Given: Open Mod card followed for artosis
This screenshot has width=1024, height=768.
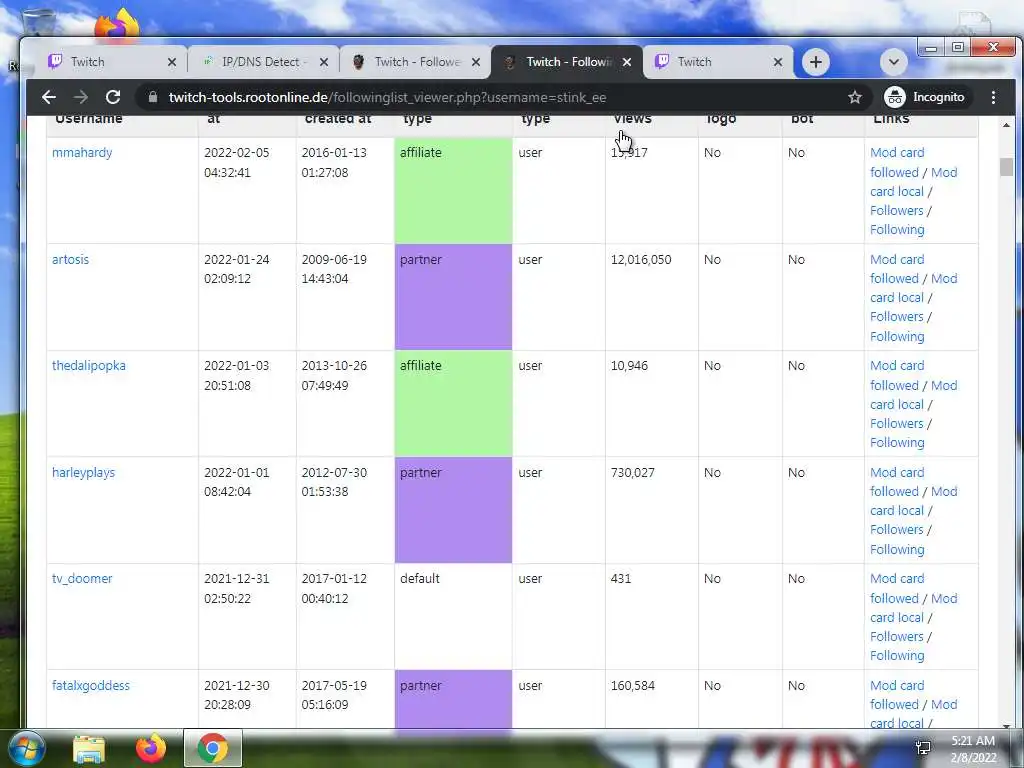Looking at the screenshot, I should [x=897, y=268].
